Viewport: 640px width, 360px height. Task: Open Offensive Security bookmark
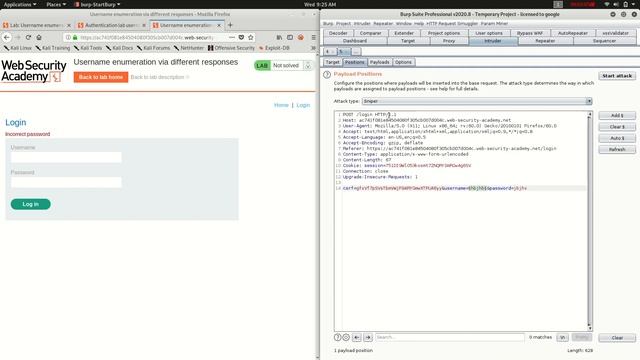[231, 48]
